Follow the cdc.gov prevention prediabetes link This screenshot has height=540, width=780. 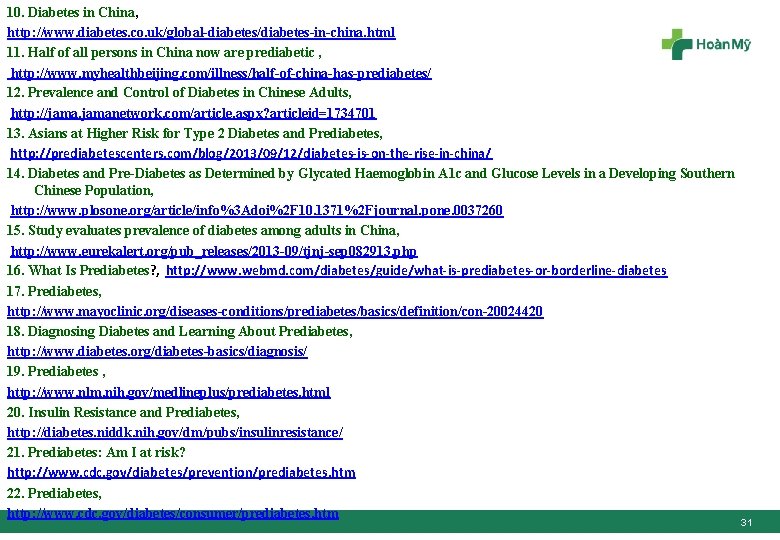click(x=181, y=472)
